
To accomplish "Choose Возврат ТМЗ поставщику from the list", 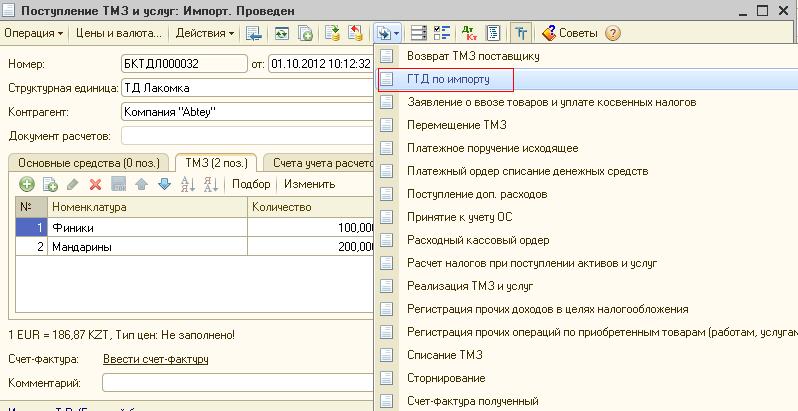I will click(473, 56).
